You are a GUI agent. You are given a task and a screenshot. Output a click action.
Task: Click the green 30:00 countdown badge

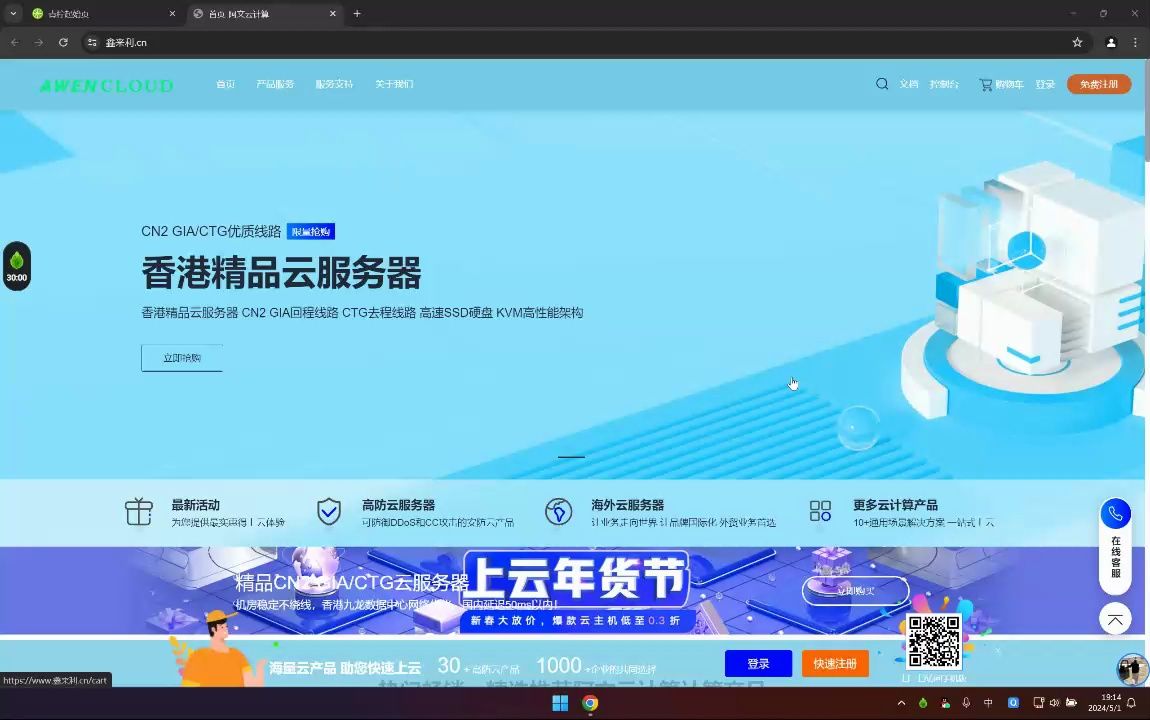16,265
